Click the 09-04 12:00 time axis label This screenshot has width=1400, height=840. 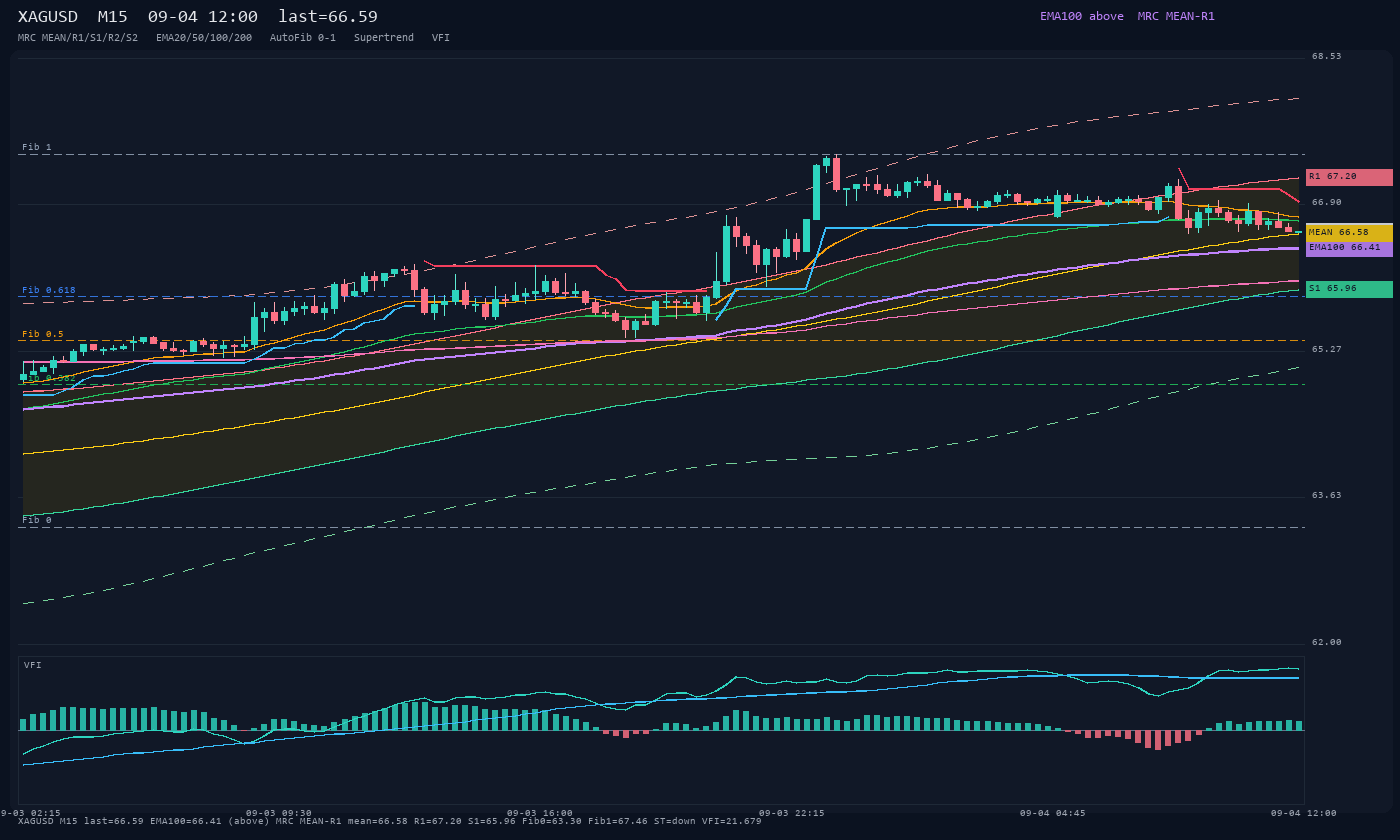(1304, 814)
